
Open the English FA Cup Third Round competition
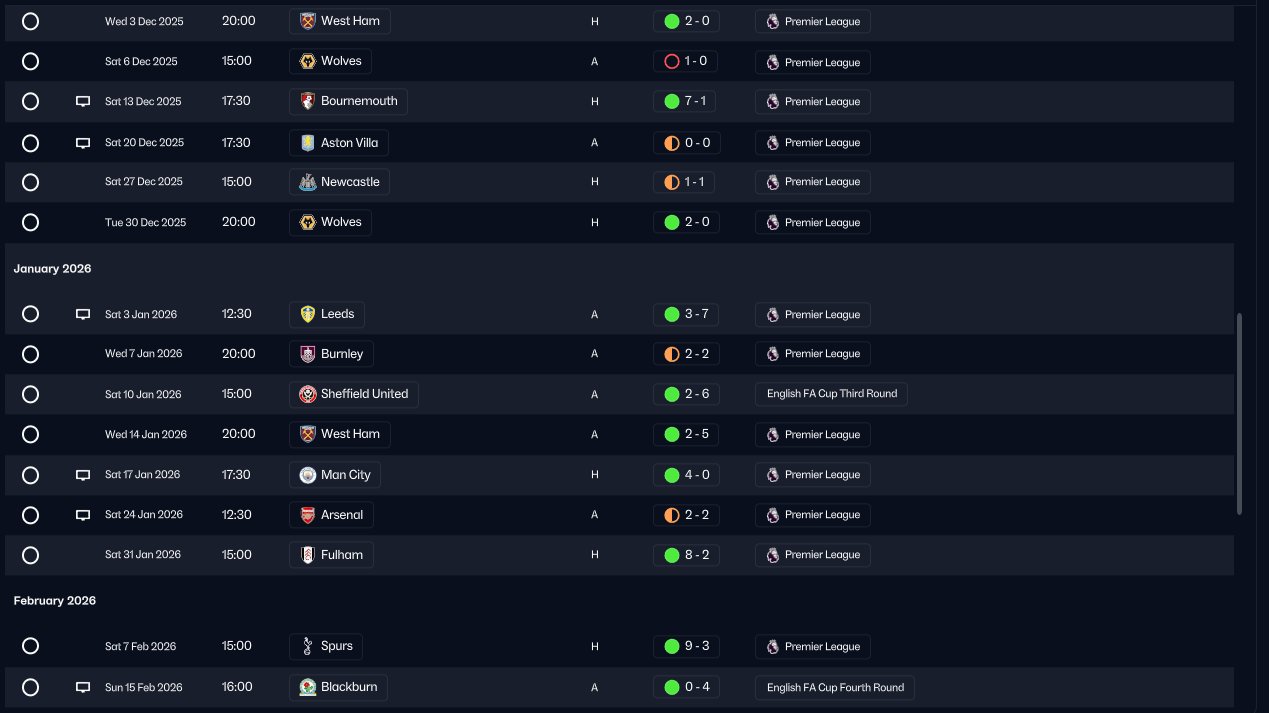[x=831, y=394]
